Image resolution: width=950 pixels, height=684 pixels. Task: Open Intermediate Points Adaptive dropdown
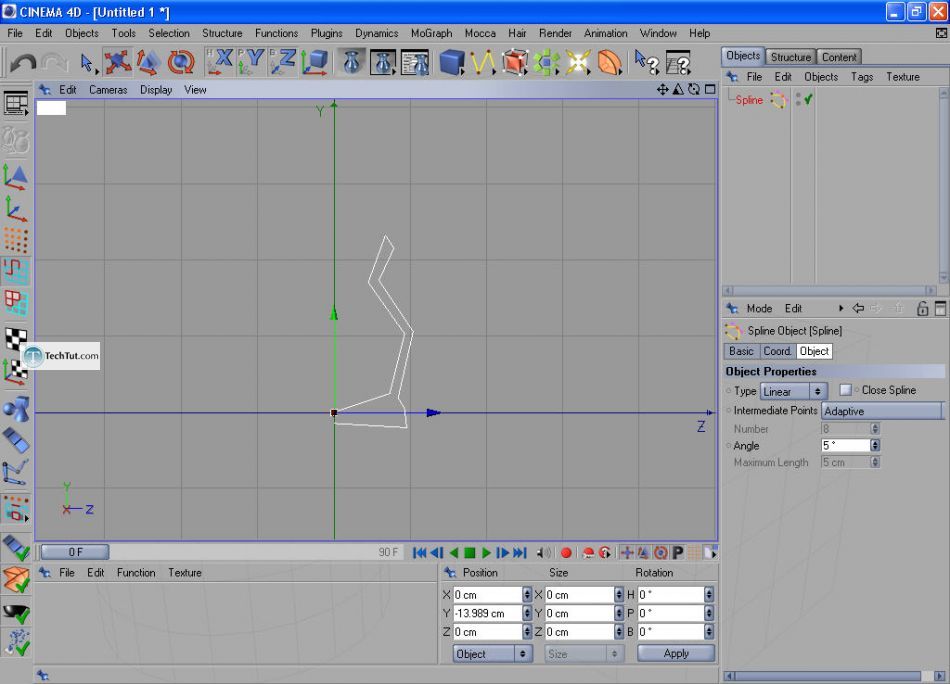[882, 411]
